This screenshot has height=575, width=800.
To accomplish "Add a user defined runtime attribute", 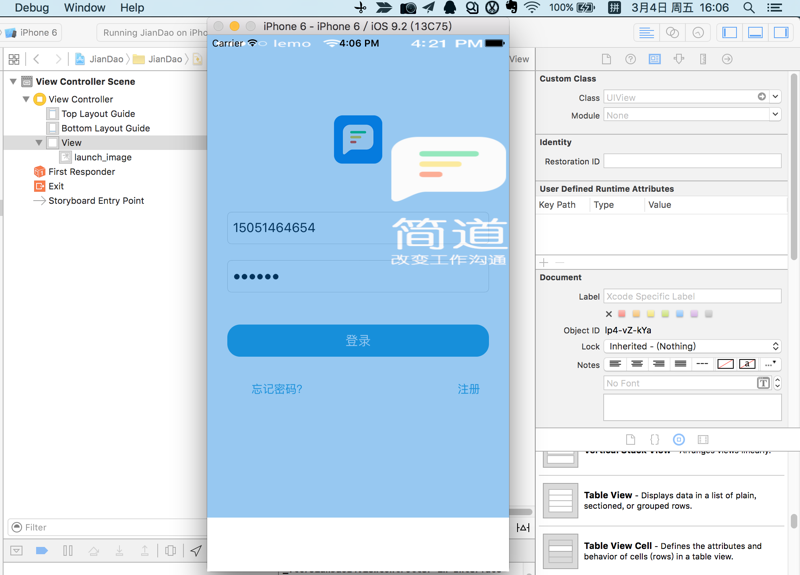I will pyautogui.click(x=544, y=262).
